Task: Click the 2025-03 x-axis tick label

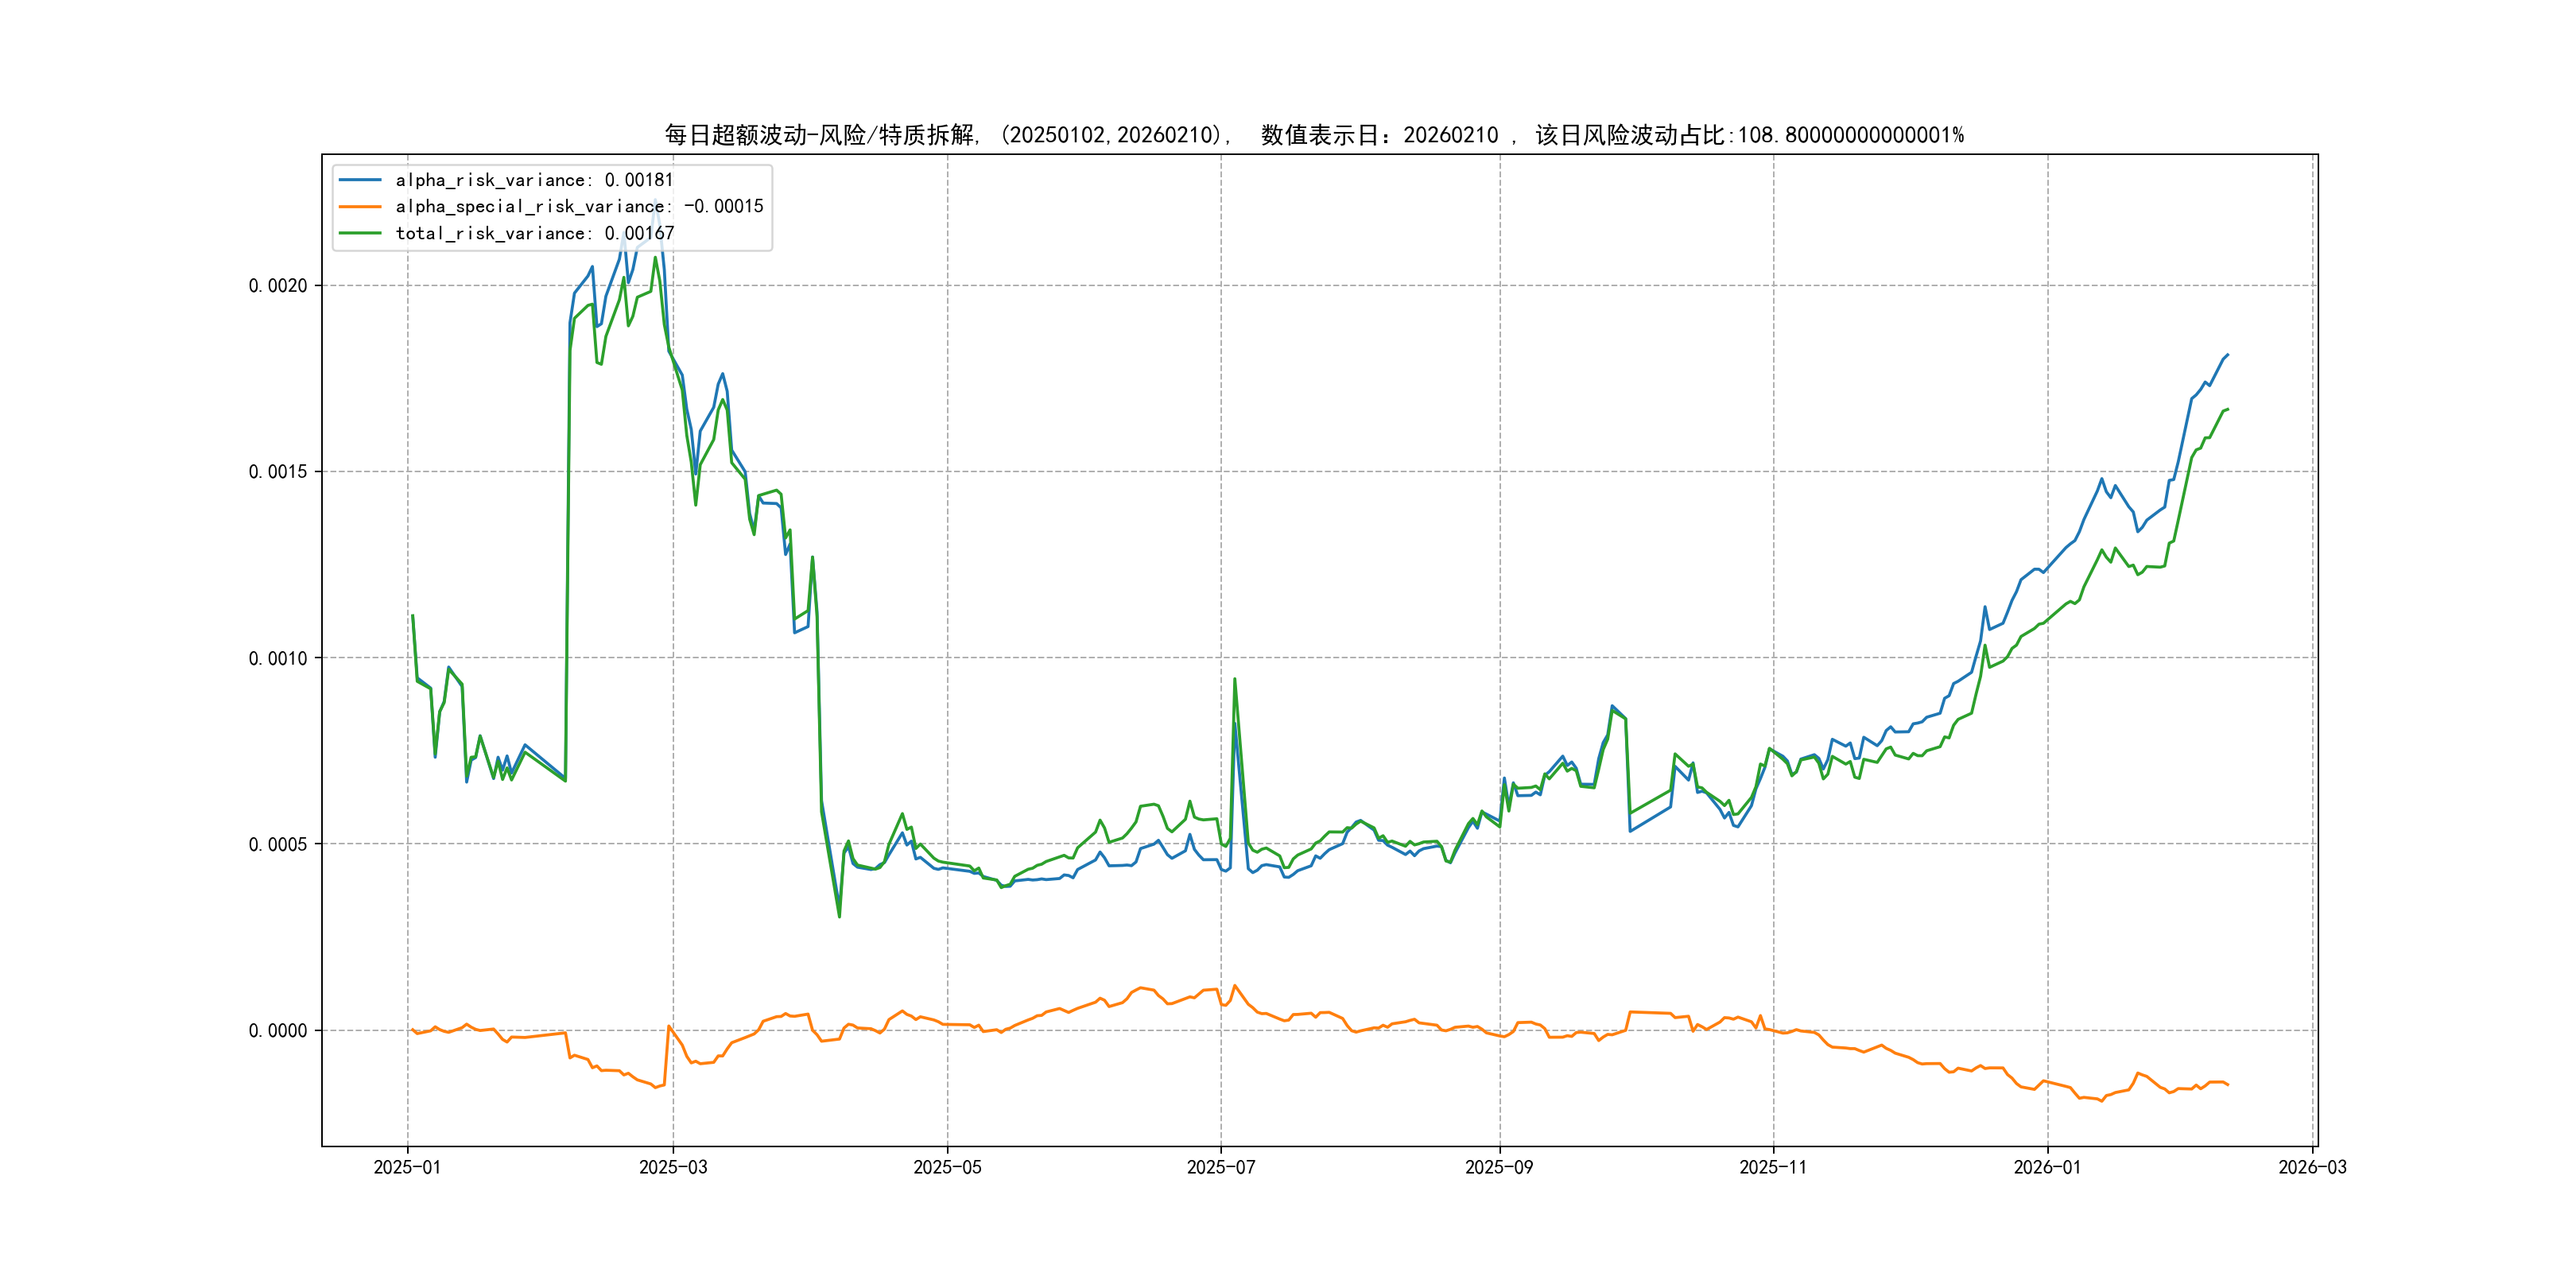Action: 673,1167
